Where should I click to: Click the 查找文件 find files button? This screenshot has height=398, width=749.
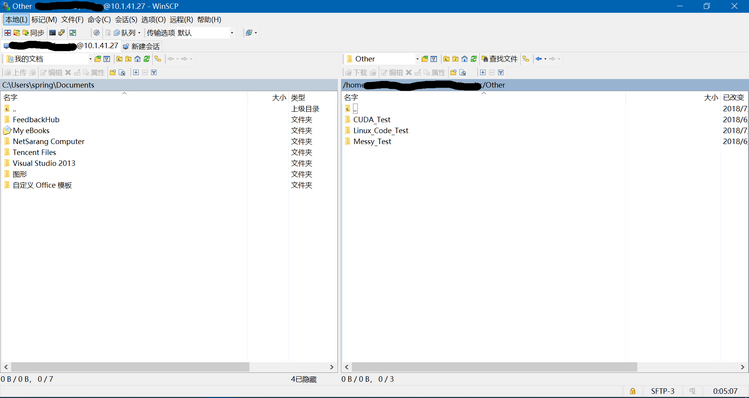(499, 59)
